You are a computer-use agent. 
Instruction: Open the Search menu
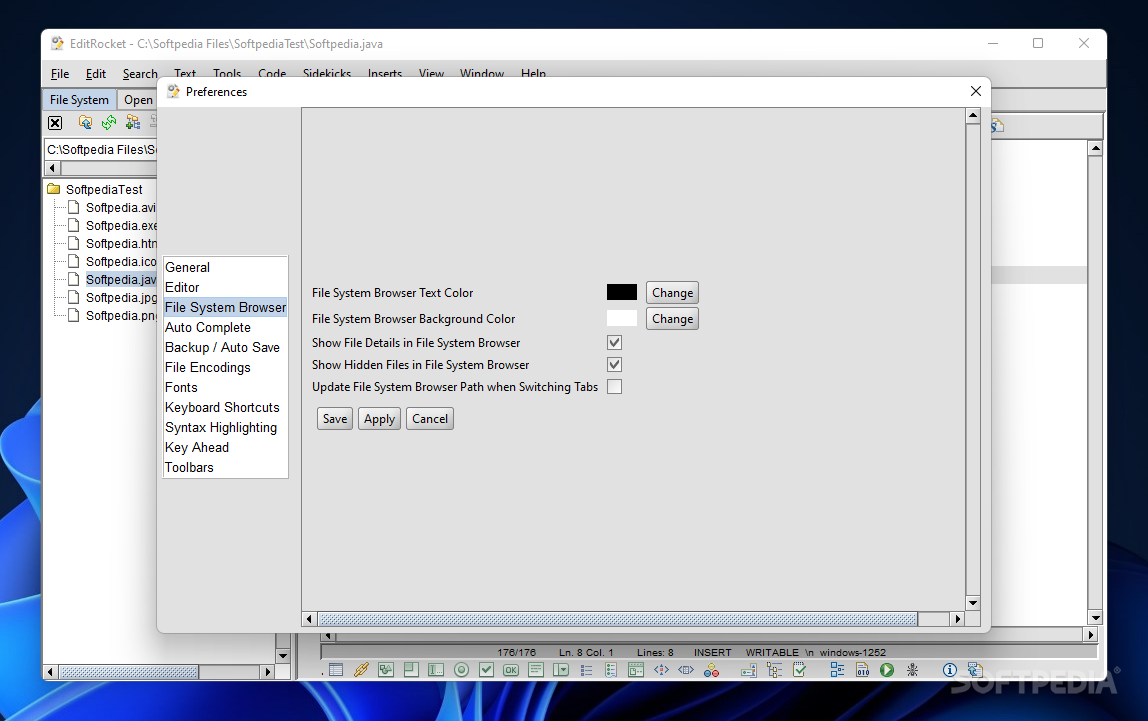pos(140,74)
